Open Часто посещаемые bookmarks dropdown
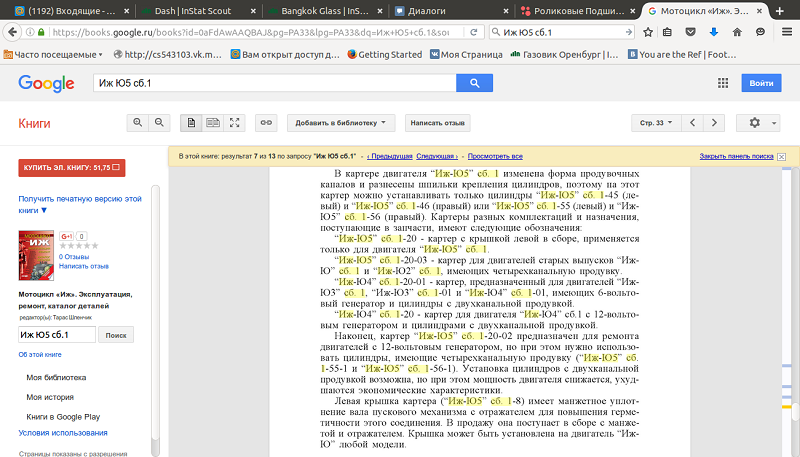The height and width of the screenshot is (457, 800). pyautogui.click(x=53, y=54)
